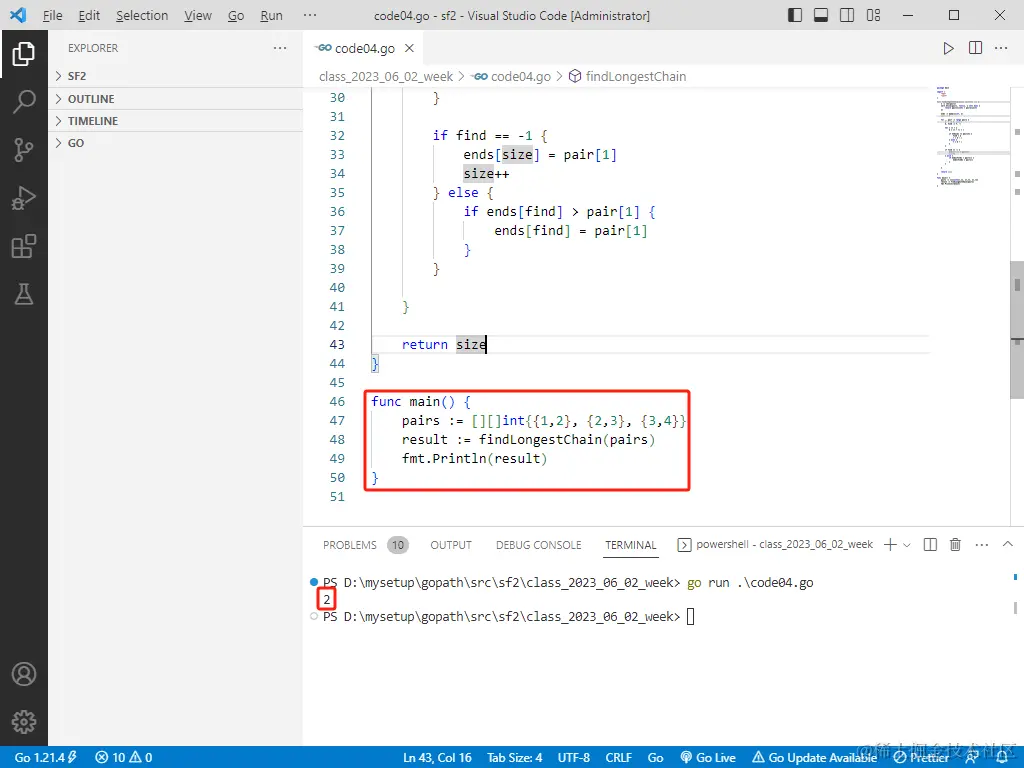1024x768 pixels.
Task: Open Explorer Views and More Actions ellipsis
Action: click(280, 48)
